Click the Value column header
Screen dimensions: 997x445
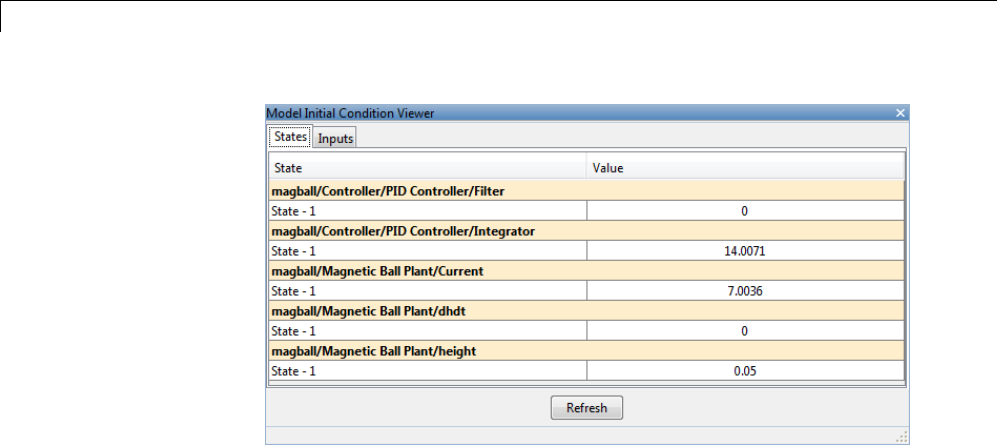745,169
